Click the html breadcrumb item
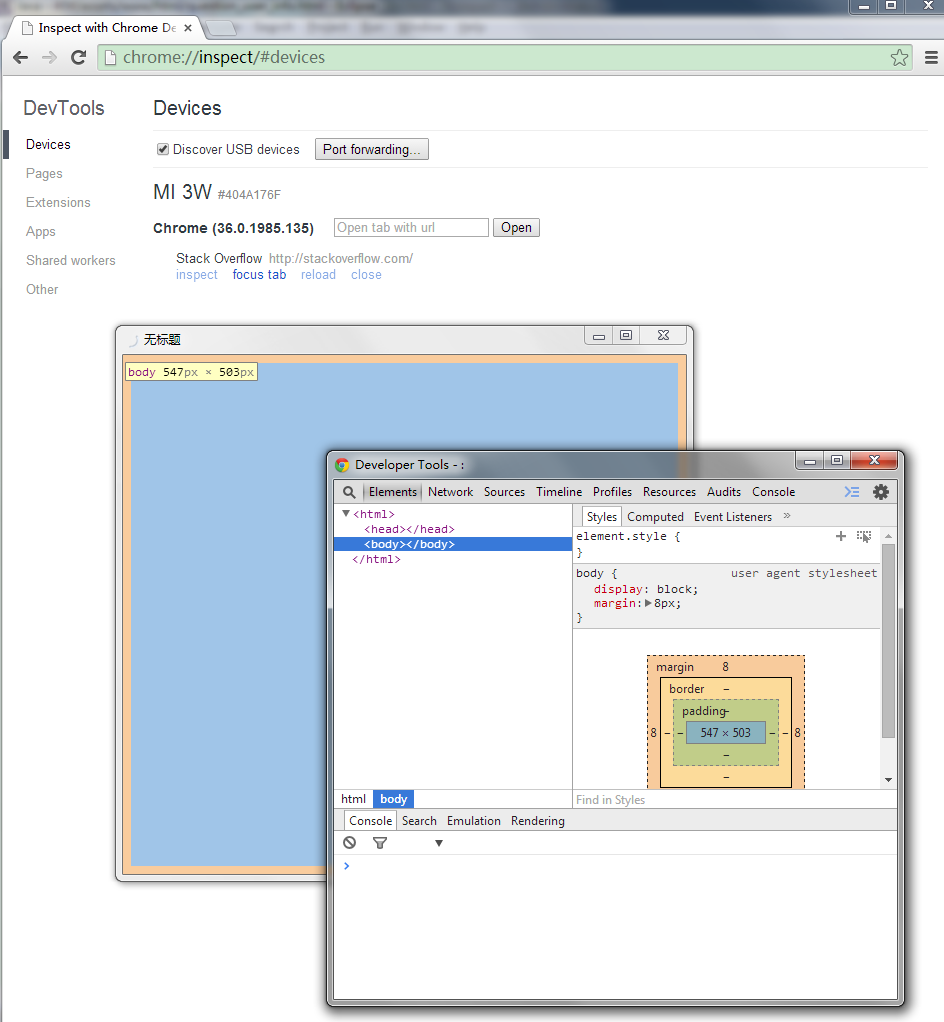 353,799
